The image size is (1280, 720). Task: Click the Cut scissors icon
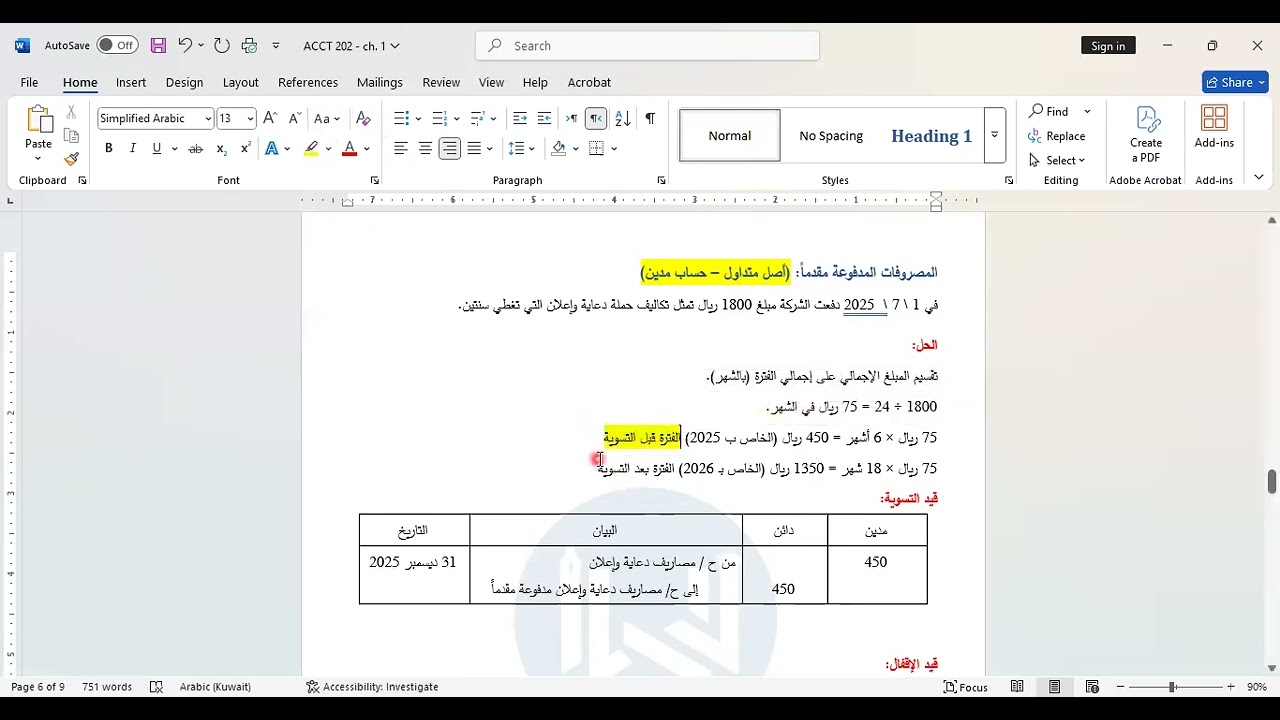pos(71,112)
